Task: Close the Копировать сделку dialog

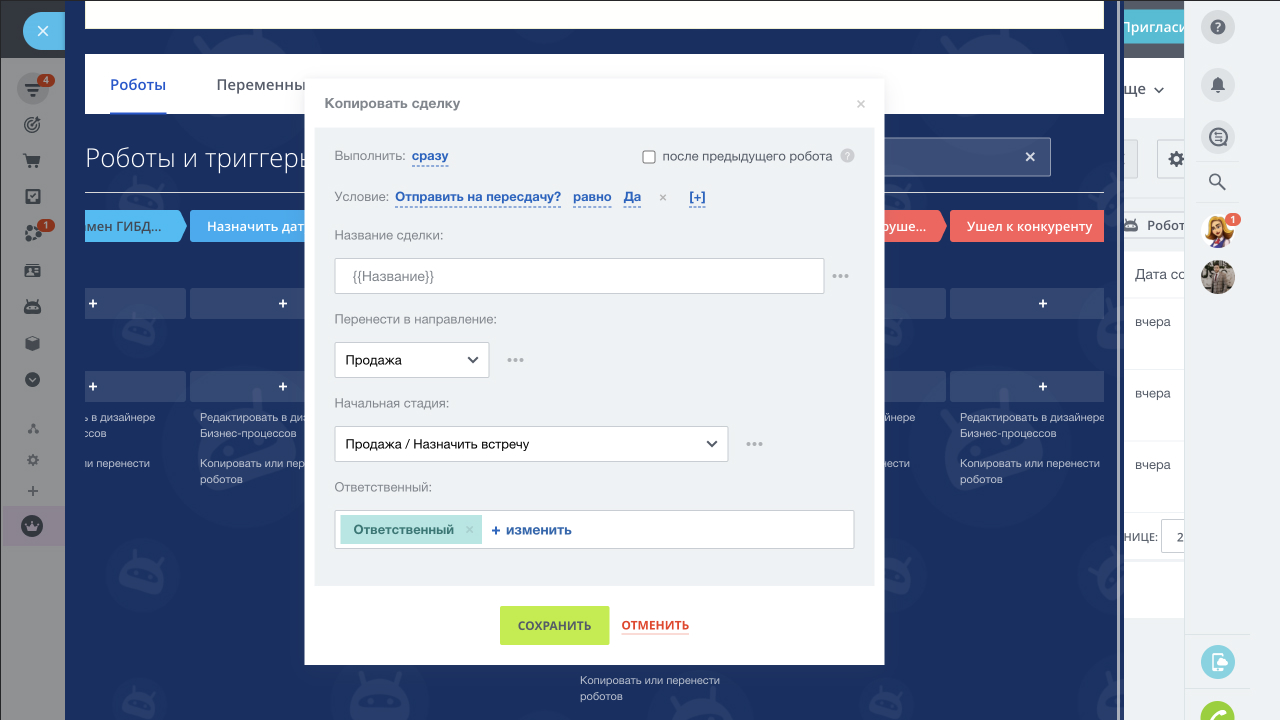Action: pyautogui.click(x=861, y=104)
